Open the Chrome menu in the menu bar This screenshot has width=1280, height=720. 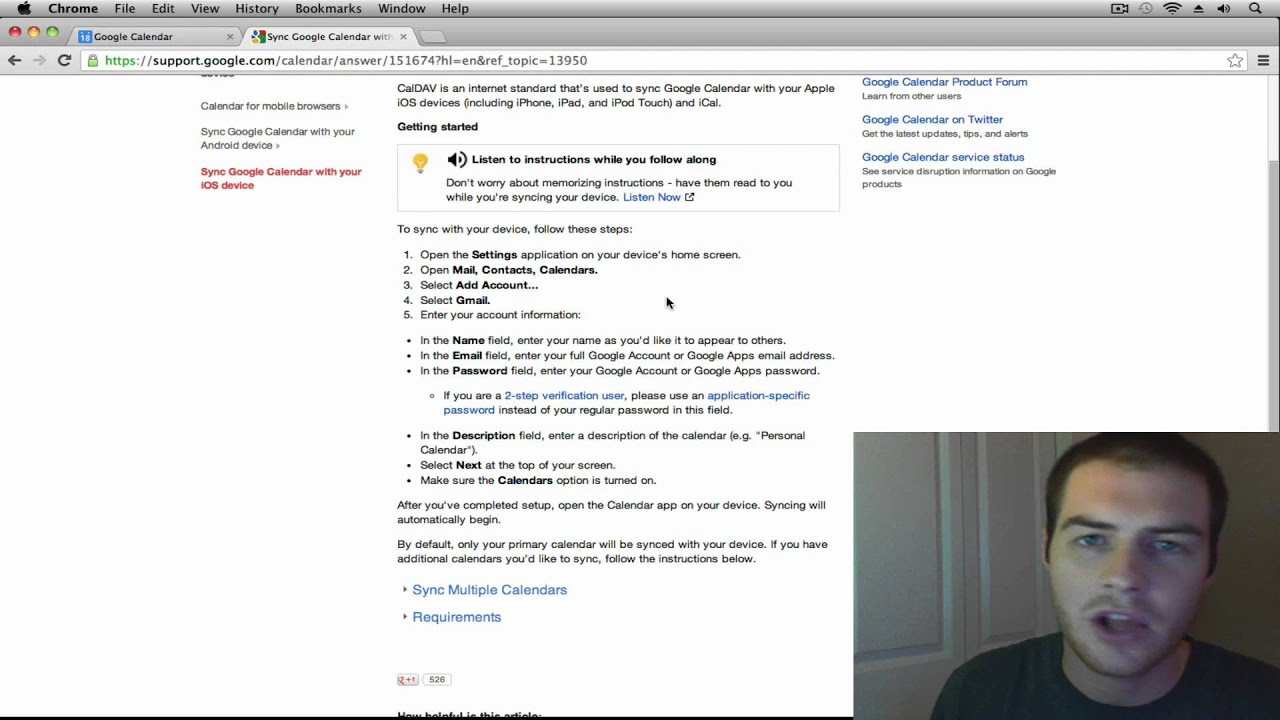(73, 8)
